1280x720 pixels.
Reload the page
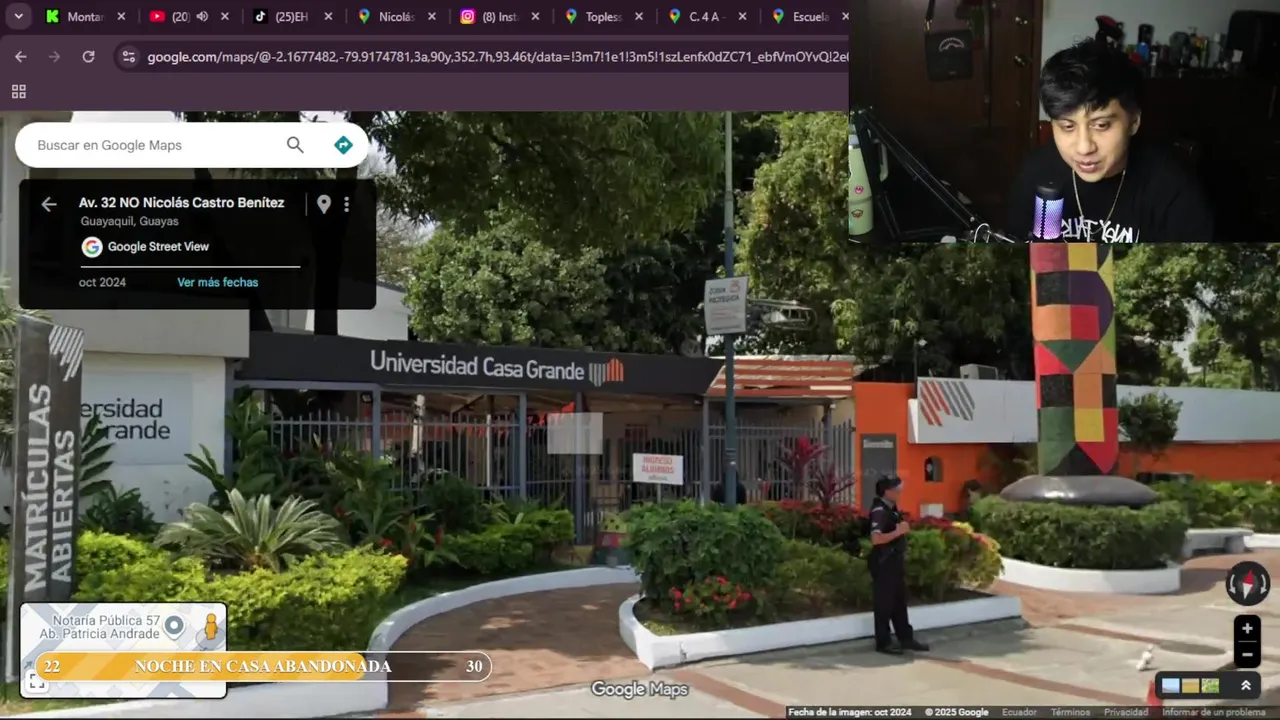pyautogui.click(x=88, y=57)
